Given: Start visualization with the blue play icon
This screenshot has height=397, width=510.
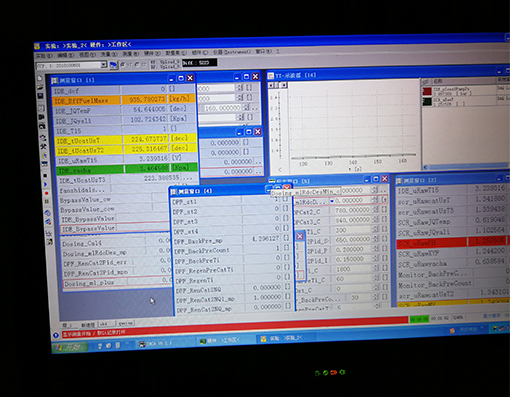Looking at the screenshot, I should 46,184.
